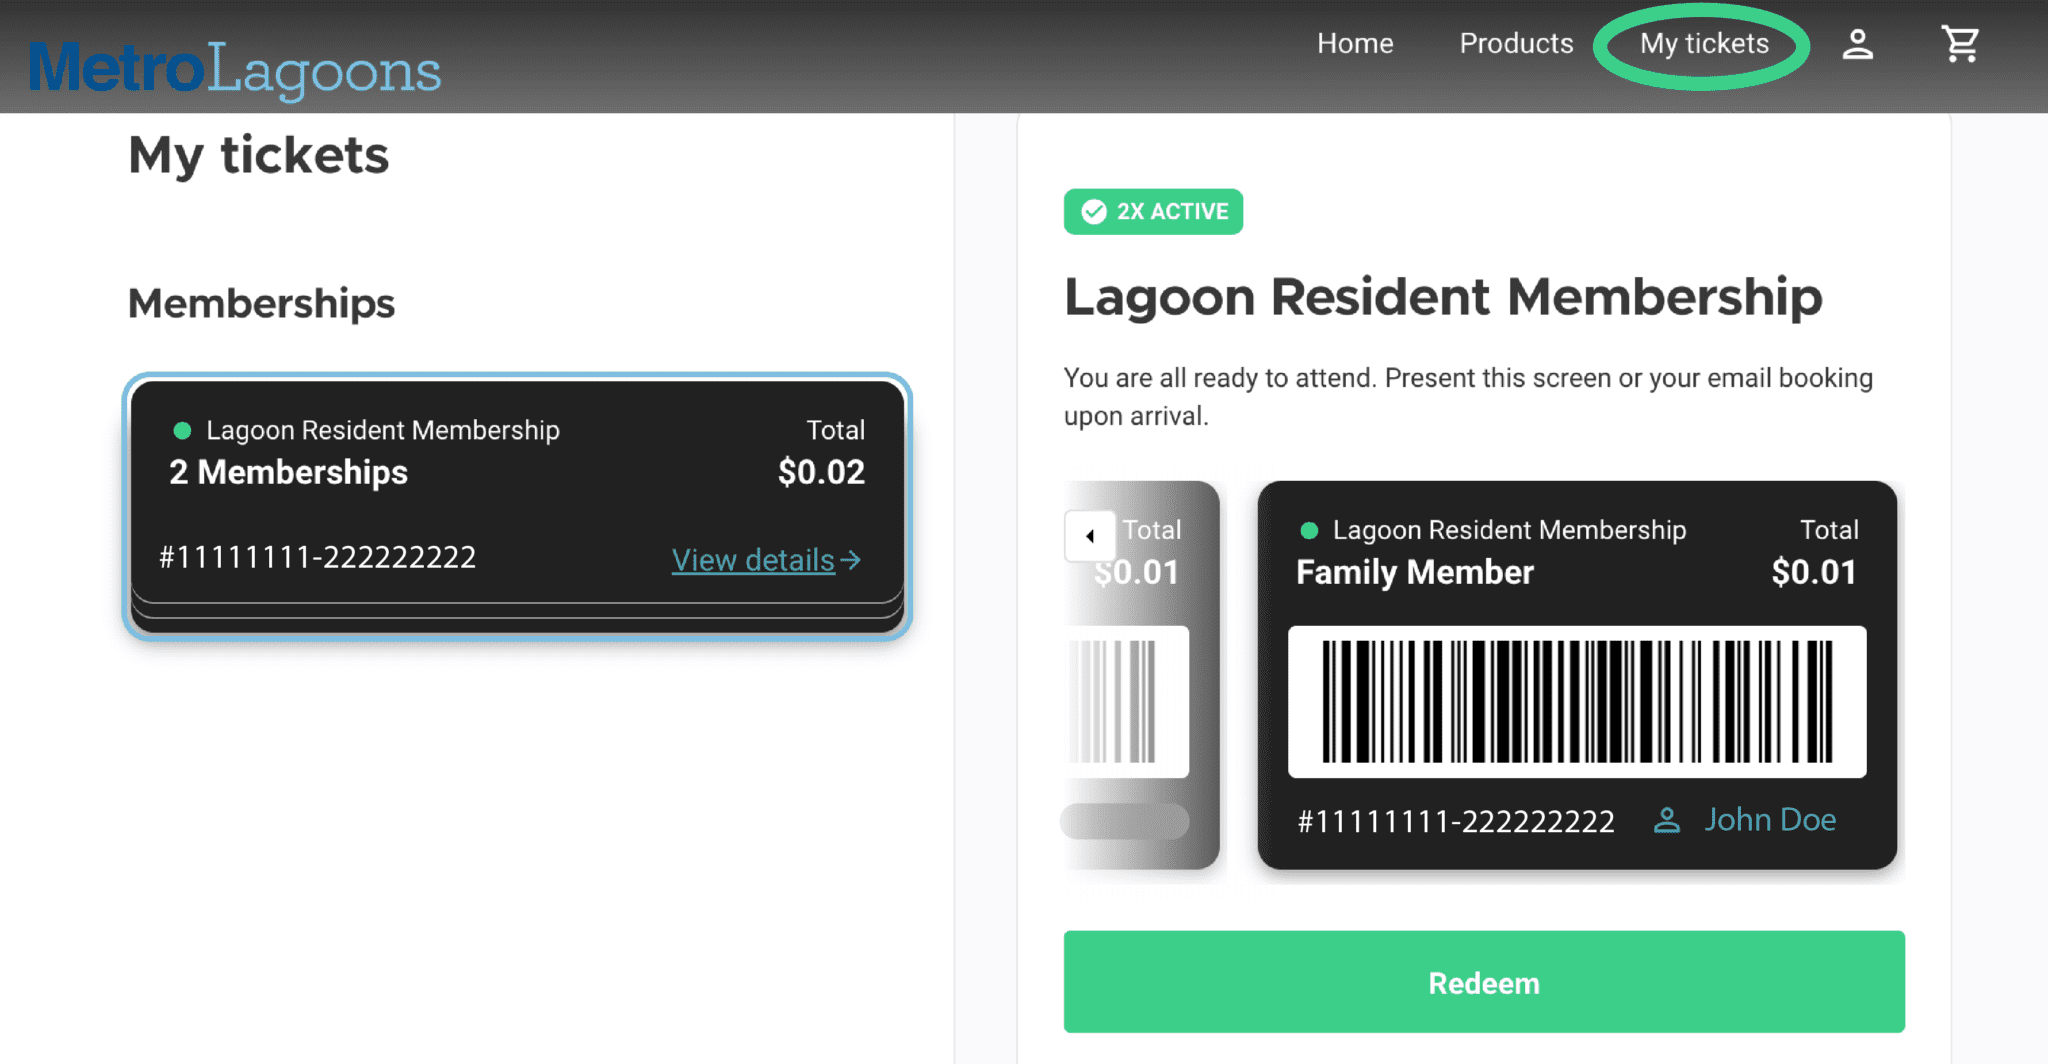Click the 2X ACTIVE badge checkmark icon
Screen dimensions: 2048x1064
(x=1093, y=211)
